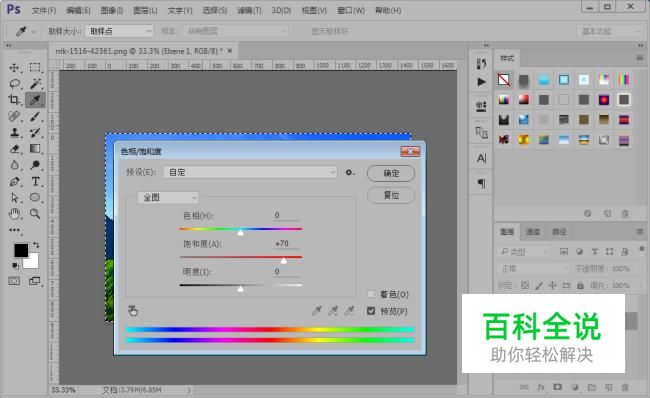This screenshot has height=398, width=650.
Task: Open the Styles panel flyout menu
Action: (x=640, y=58)
